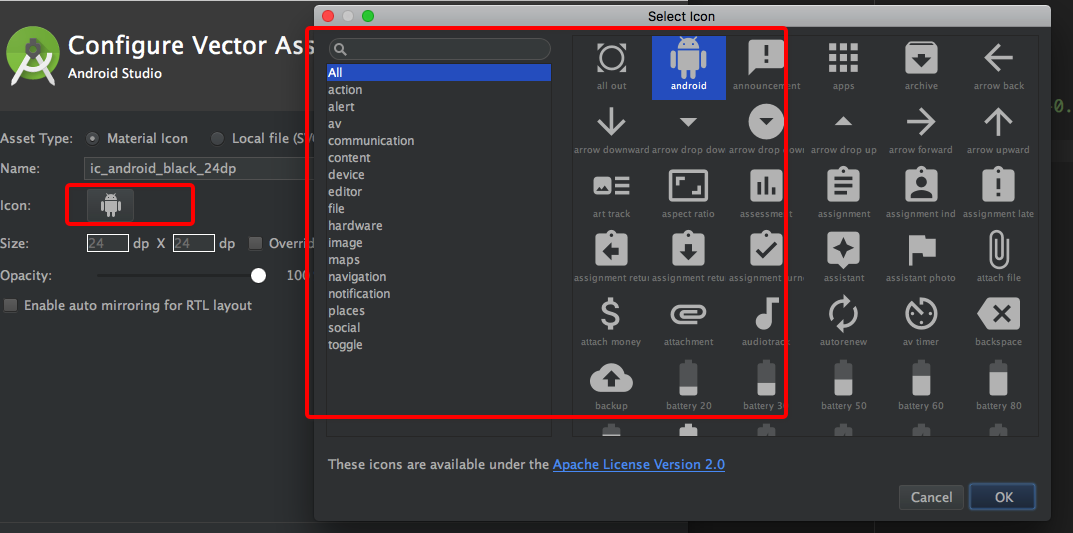Choose the places category
The image size is (1073, 533).
pos(439,310)
